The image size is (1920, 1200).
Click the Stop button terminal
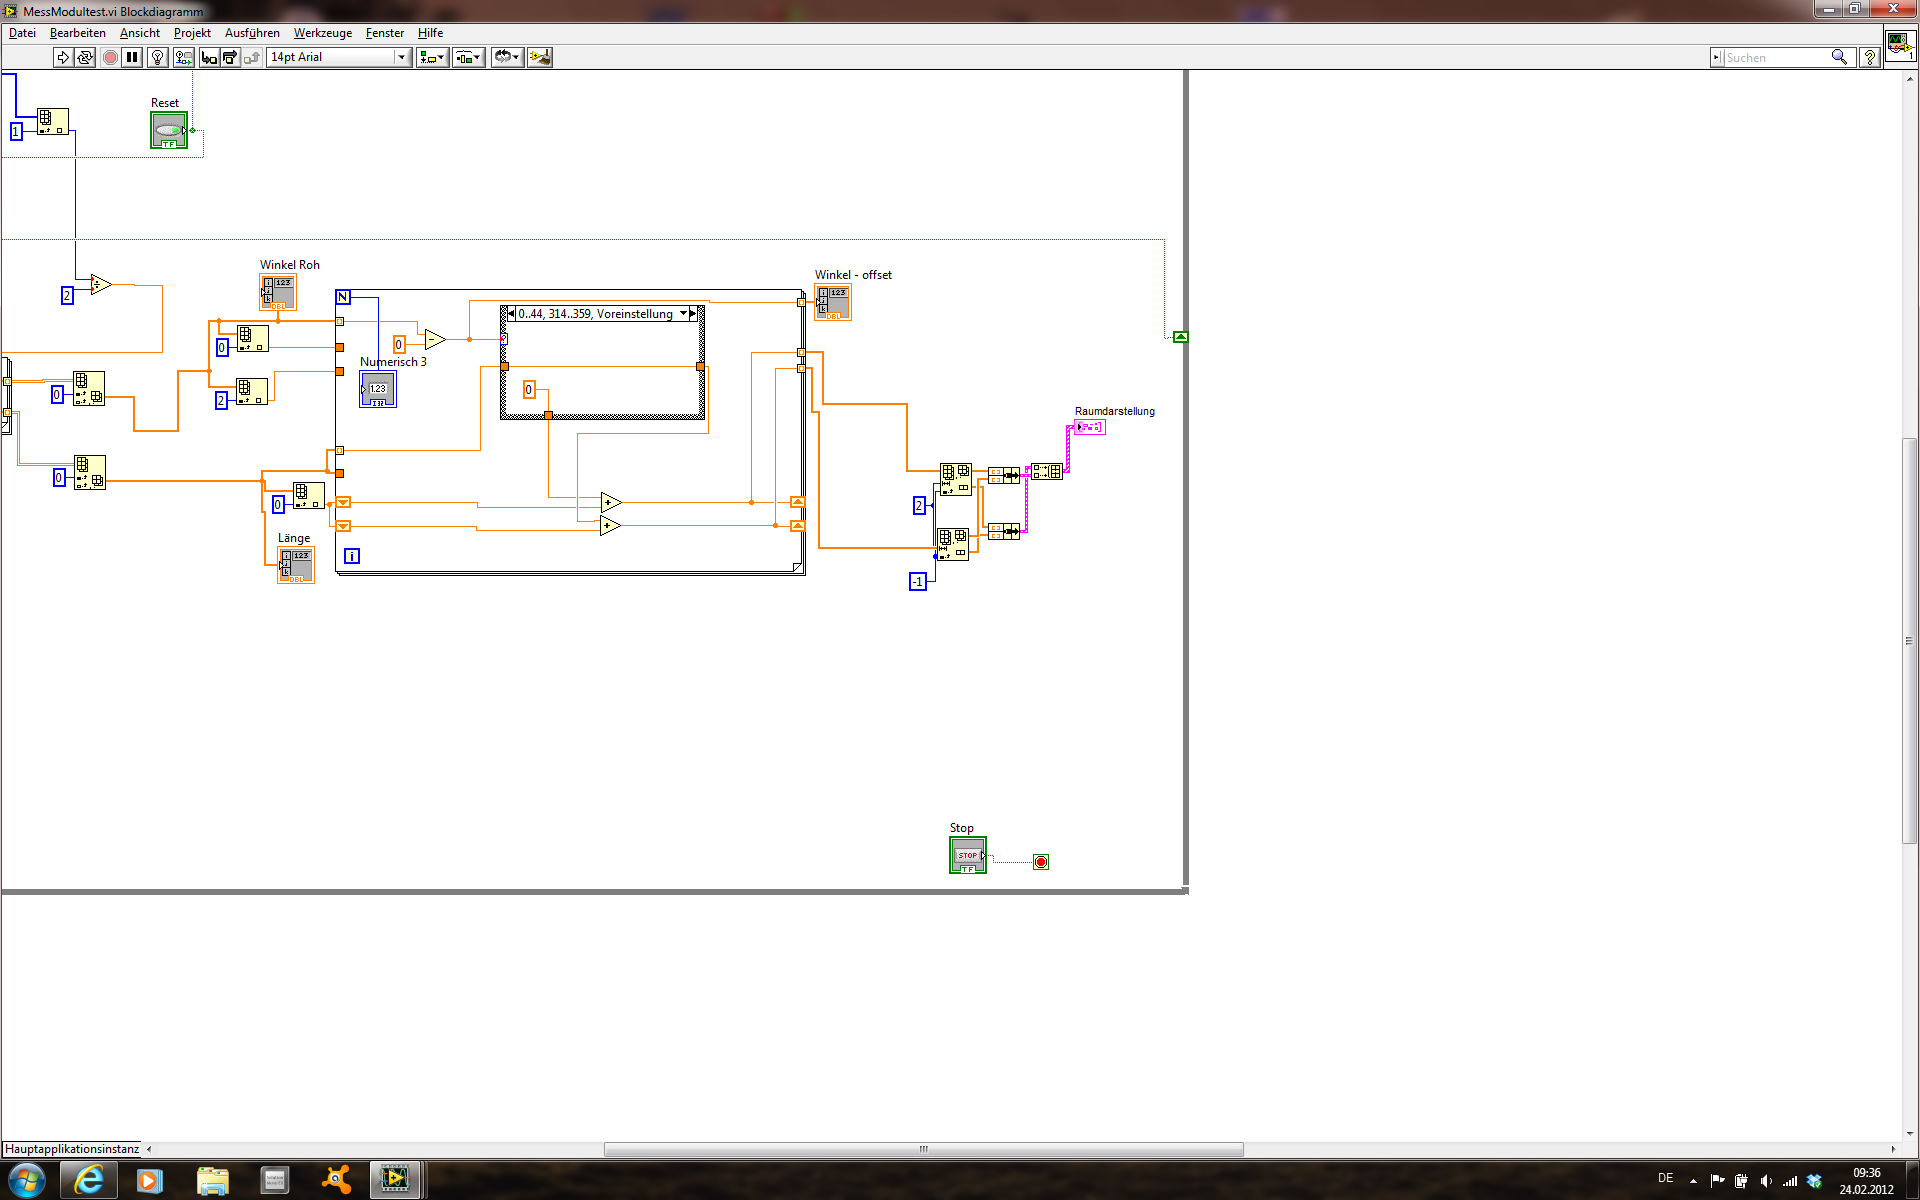tap(967, 855)
